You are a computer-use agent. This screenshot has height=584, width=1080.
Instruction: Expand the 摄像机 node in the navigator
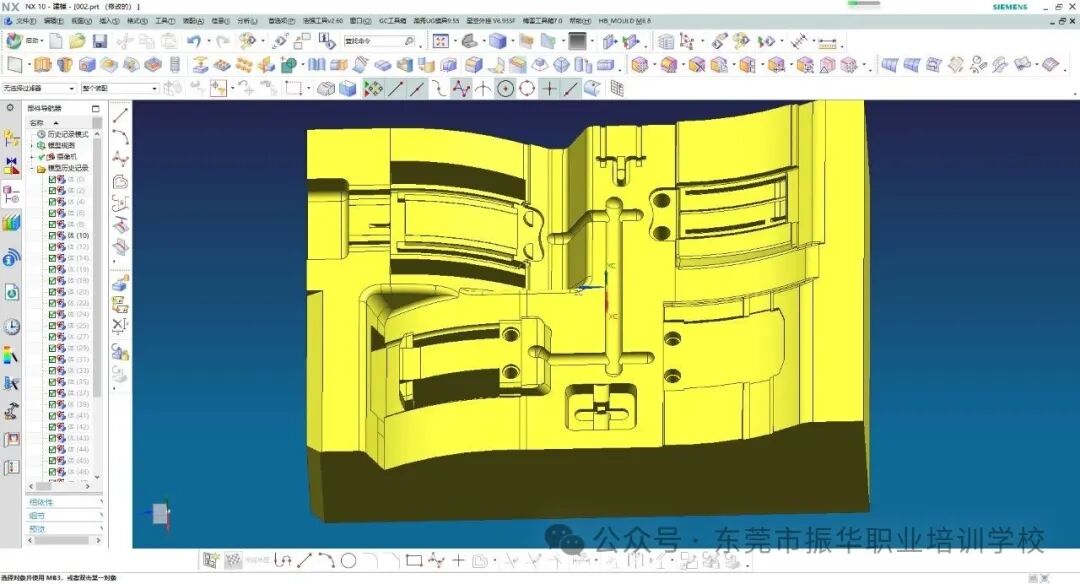(x=32, y=157)
